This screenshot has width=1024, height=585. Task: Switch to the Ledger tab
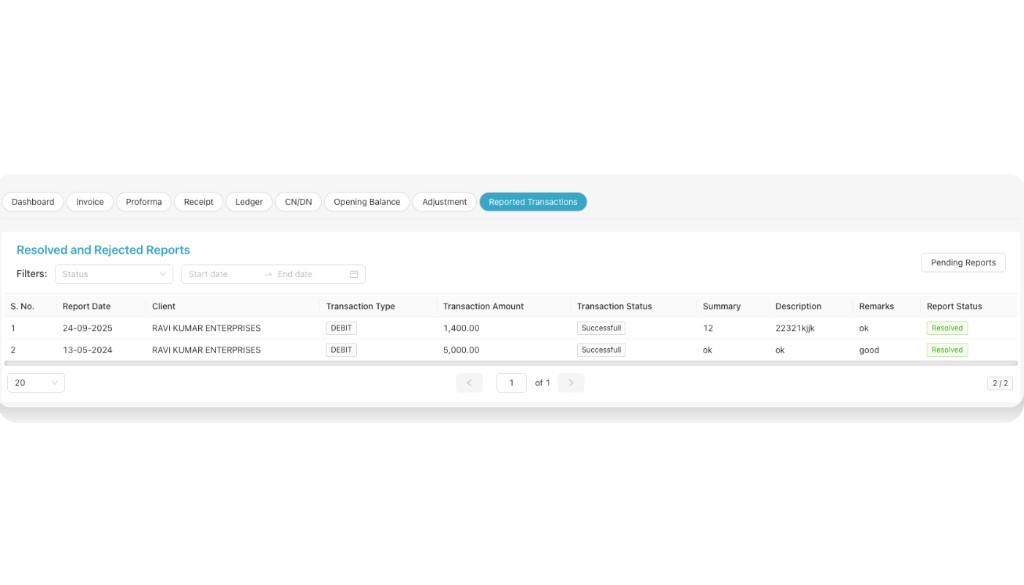pyautogui.click(x=248, y=201)
